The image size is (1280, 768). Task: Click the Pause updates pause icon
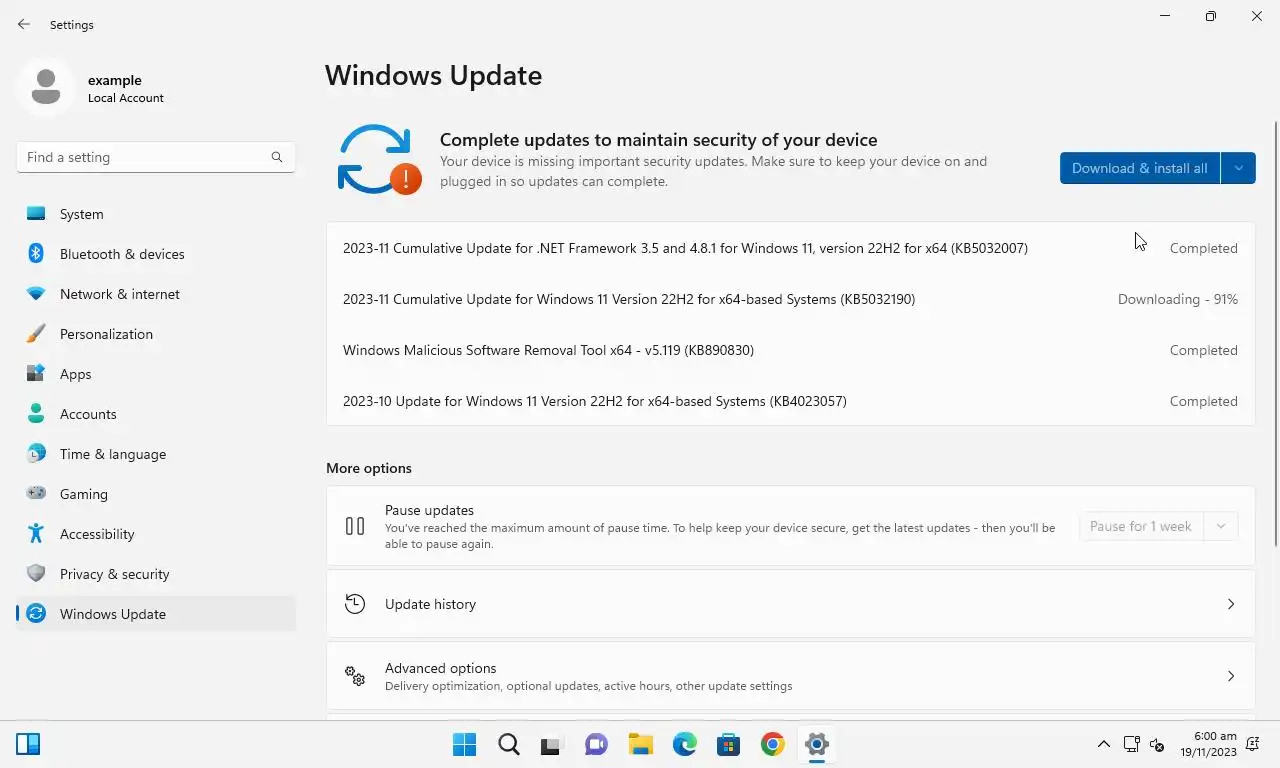click(x=355, y=526)
